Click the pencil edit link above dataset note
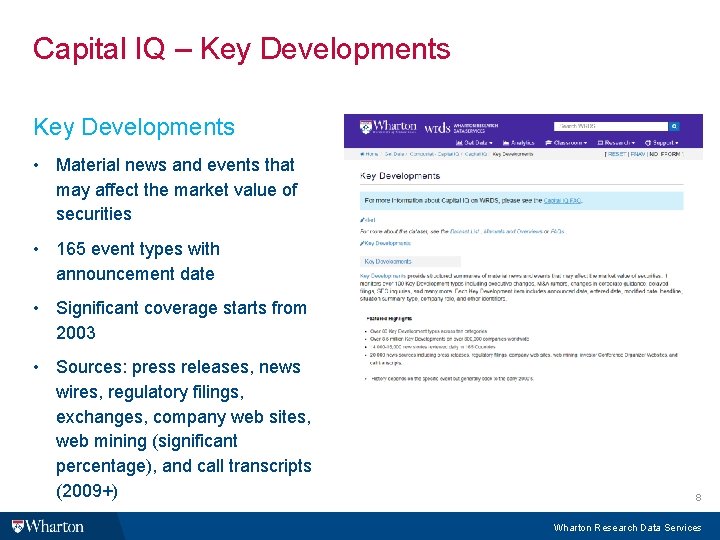The height and width of the screenshot is (540, 720). pyautogui.click(x=368, y=220)
